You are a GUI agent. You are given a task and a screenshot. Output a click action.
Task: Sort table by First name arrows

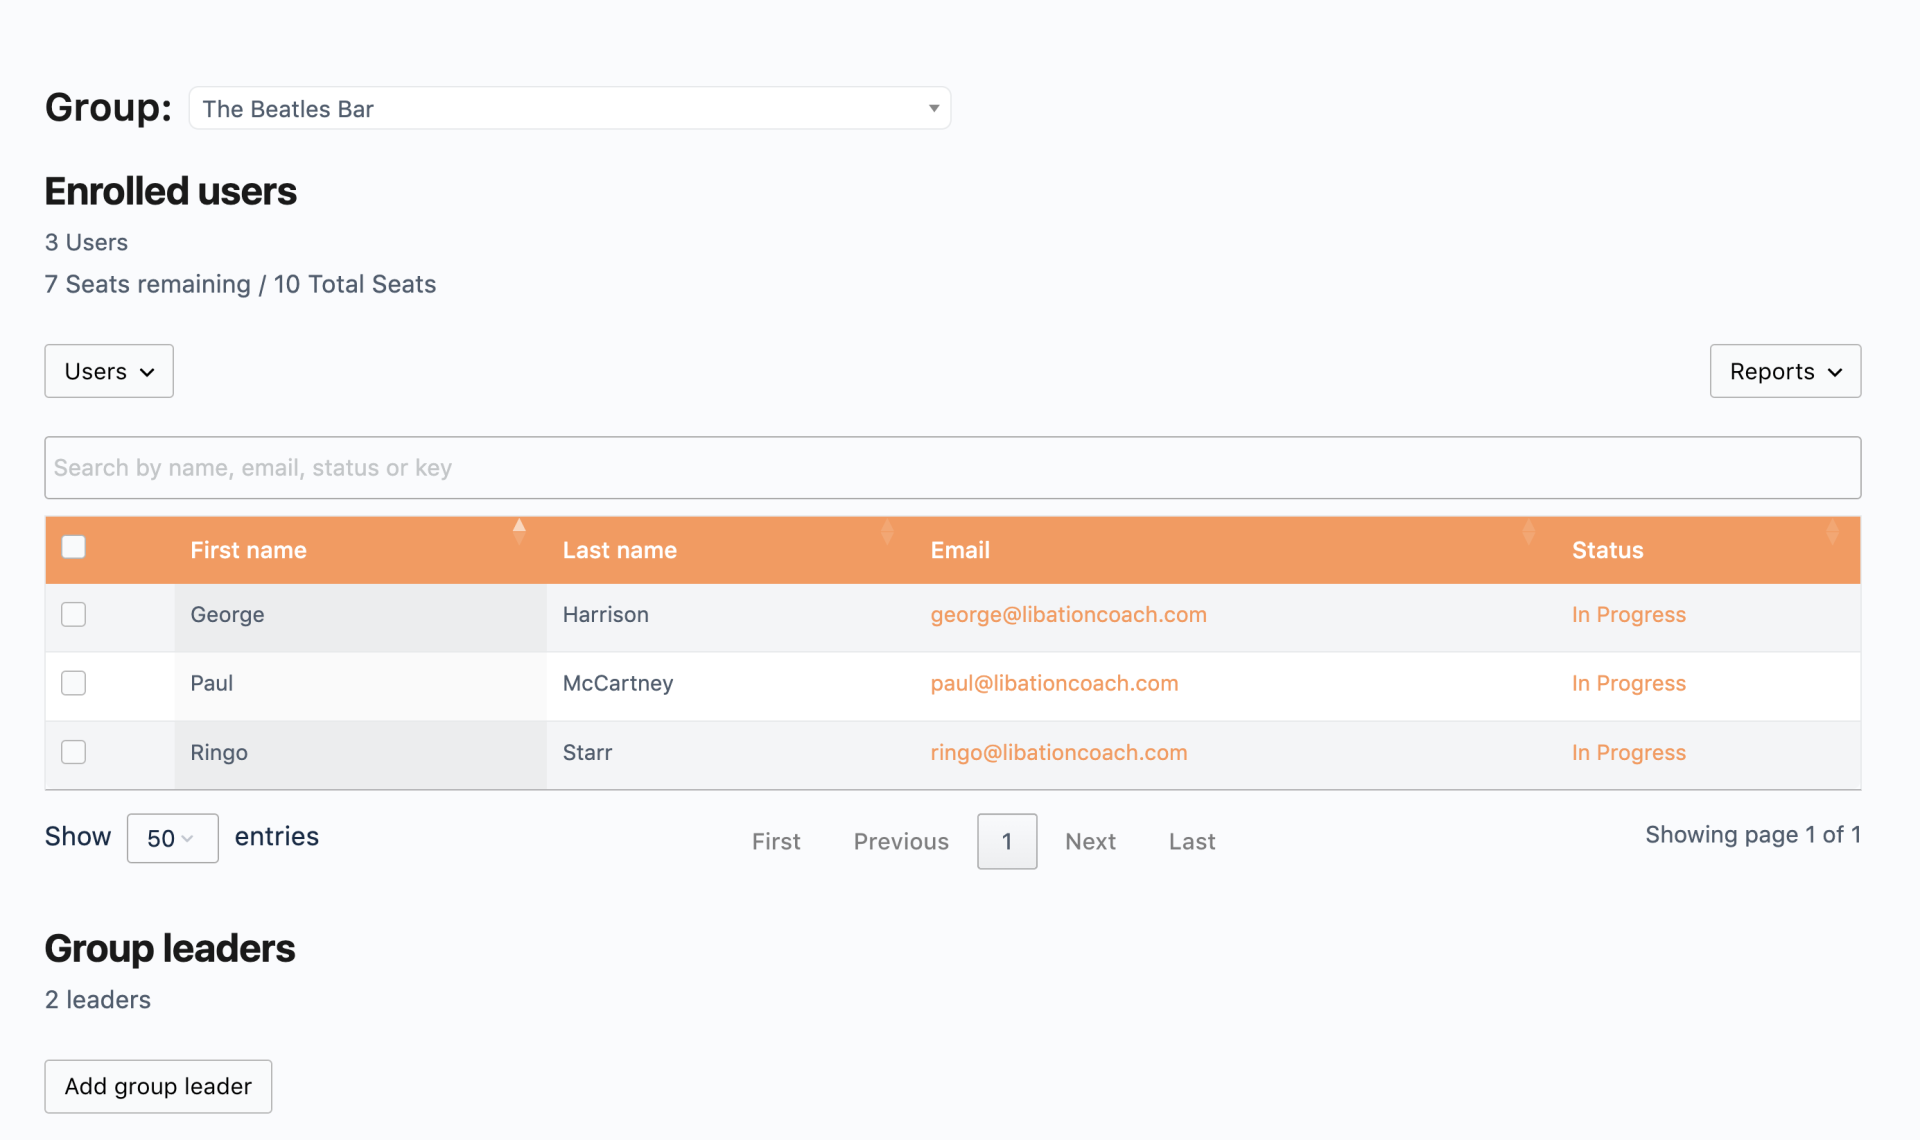point(519,531)
